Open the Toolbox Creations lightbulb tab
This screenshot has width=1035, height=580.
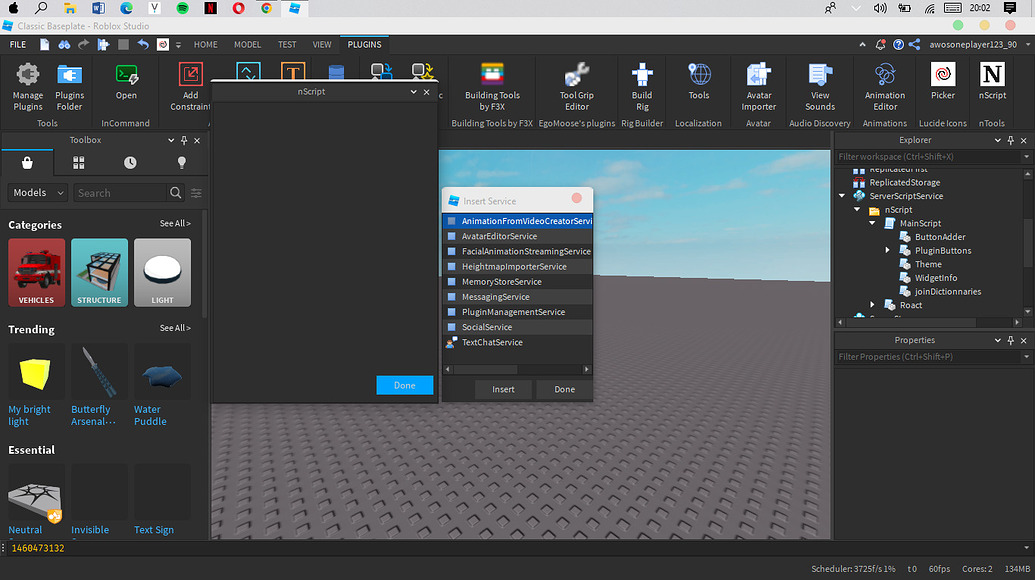click(x=182, y=162)
